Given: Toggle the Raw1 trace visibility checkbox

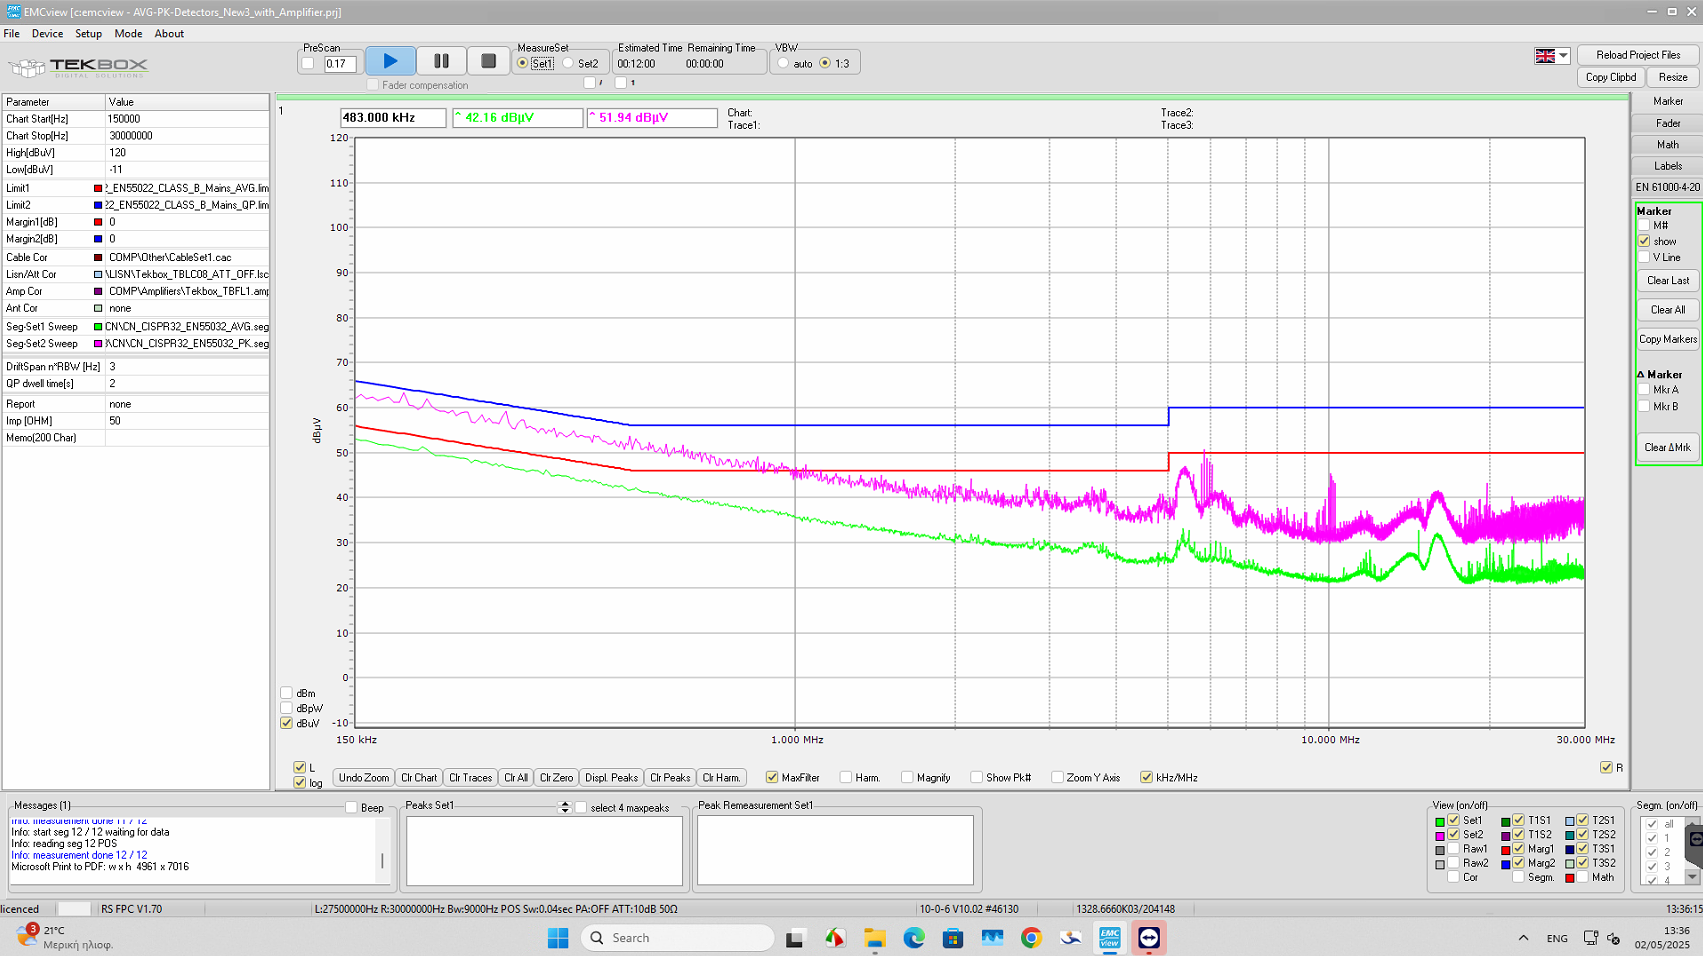Looking at the screenshot, I should tap(1454, 849).
